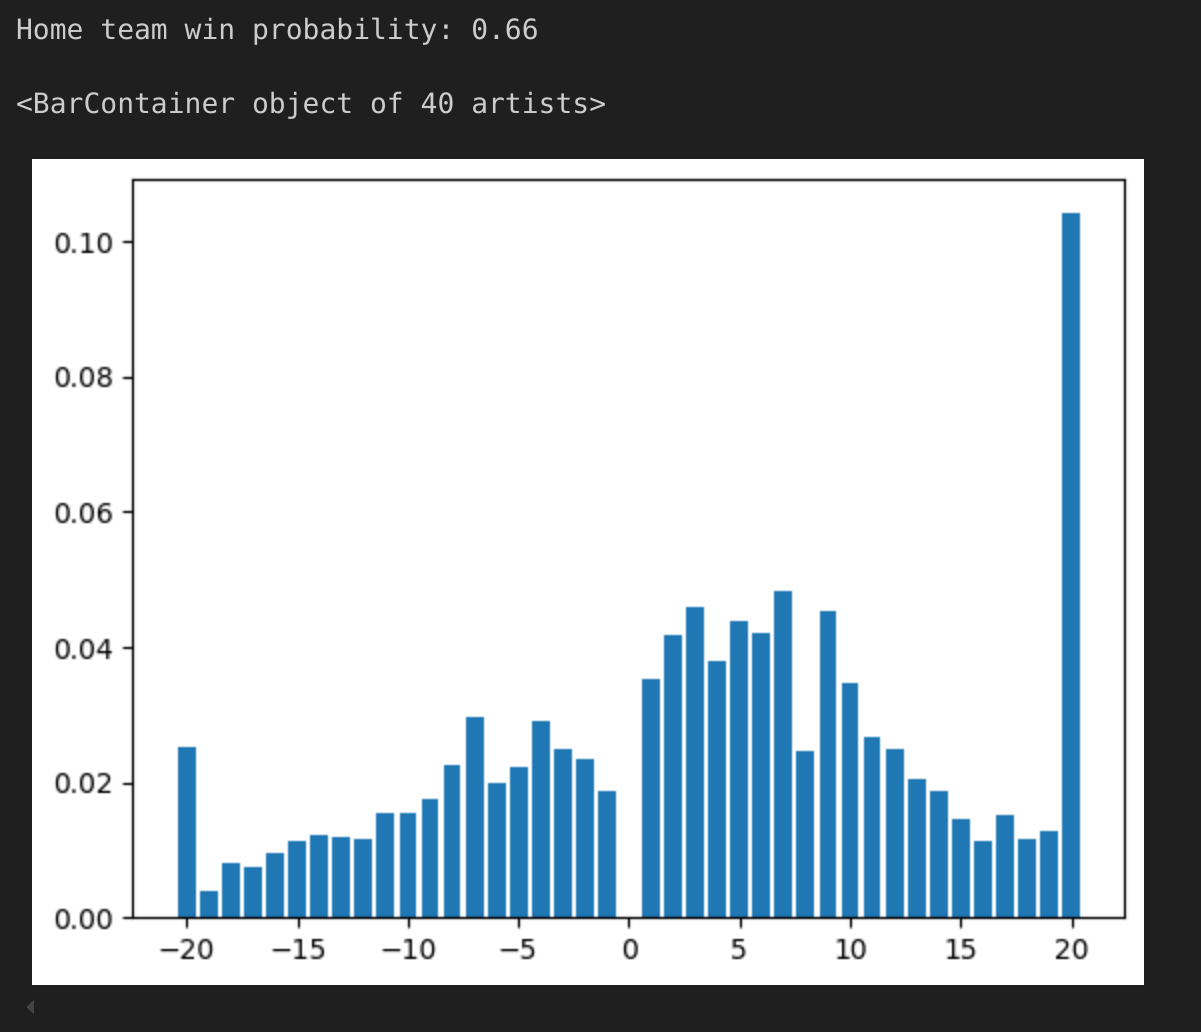Click the leftmost bar at x=-20
This screenshot has height=1032, width=1201.
(187, 832)
